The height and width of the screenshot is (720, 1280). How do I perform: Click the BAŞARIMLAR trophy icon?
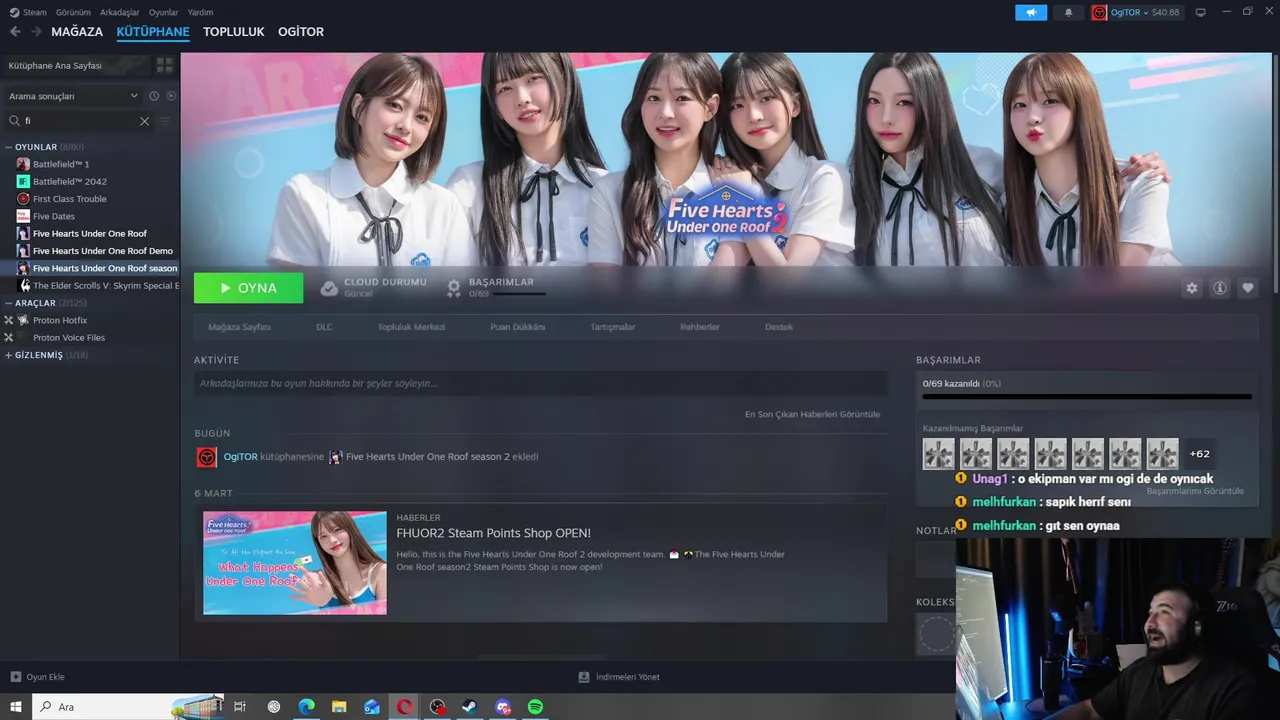coord(454,288)
